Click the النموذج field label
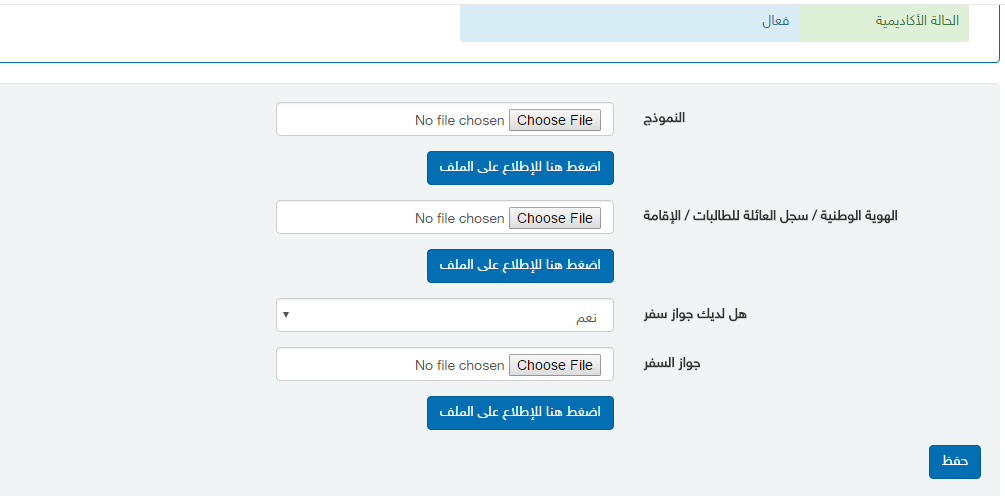Viewport: 1005px width, 496px height. pyautogui.click(x=664, y=118)
